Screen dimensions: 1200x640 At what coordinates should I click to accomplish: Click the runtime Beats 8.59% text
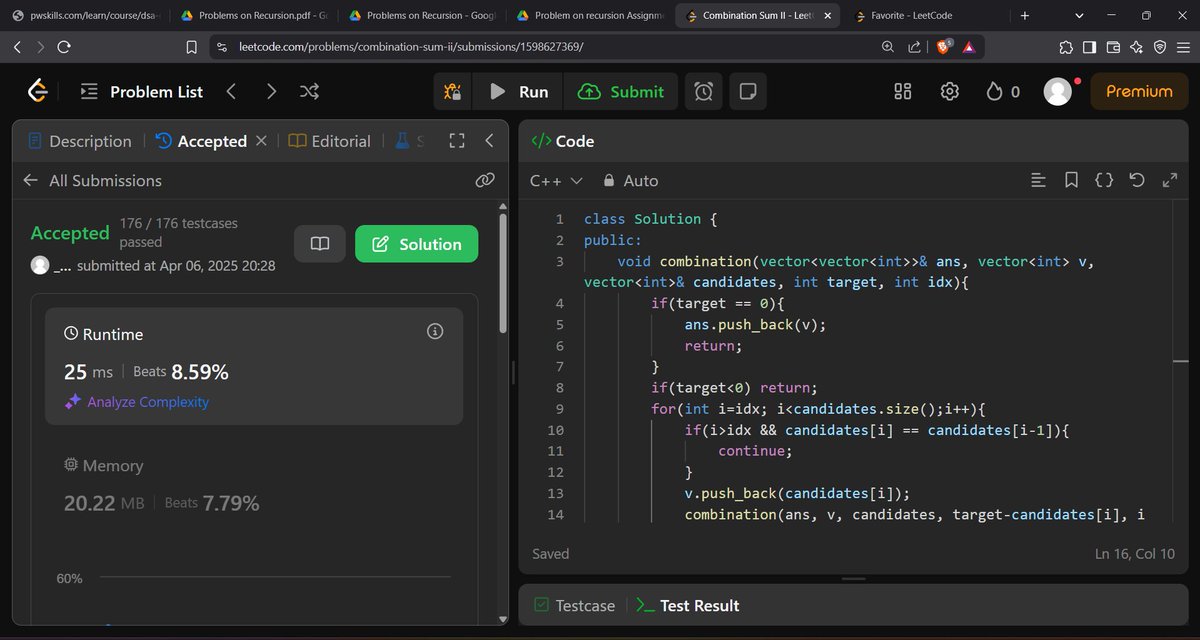tap(181, 372)
